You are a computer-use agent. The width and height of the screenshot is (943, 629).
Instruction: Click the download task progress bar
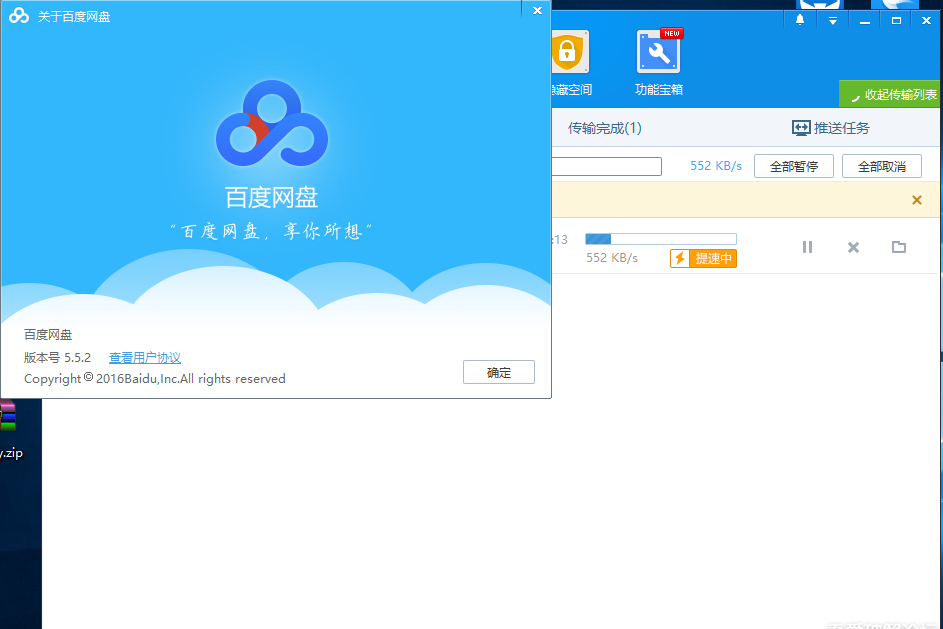(661, 239)
